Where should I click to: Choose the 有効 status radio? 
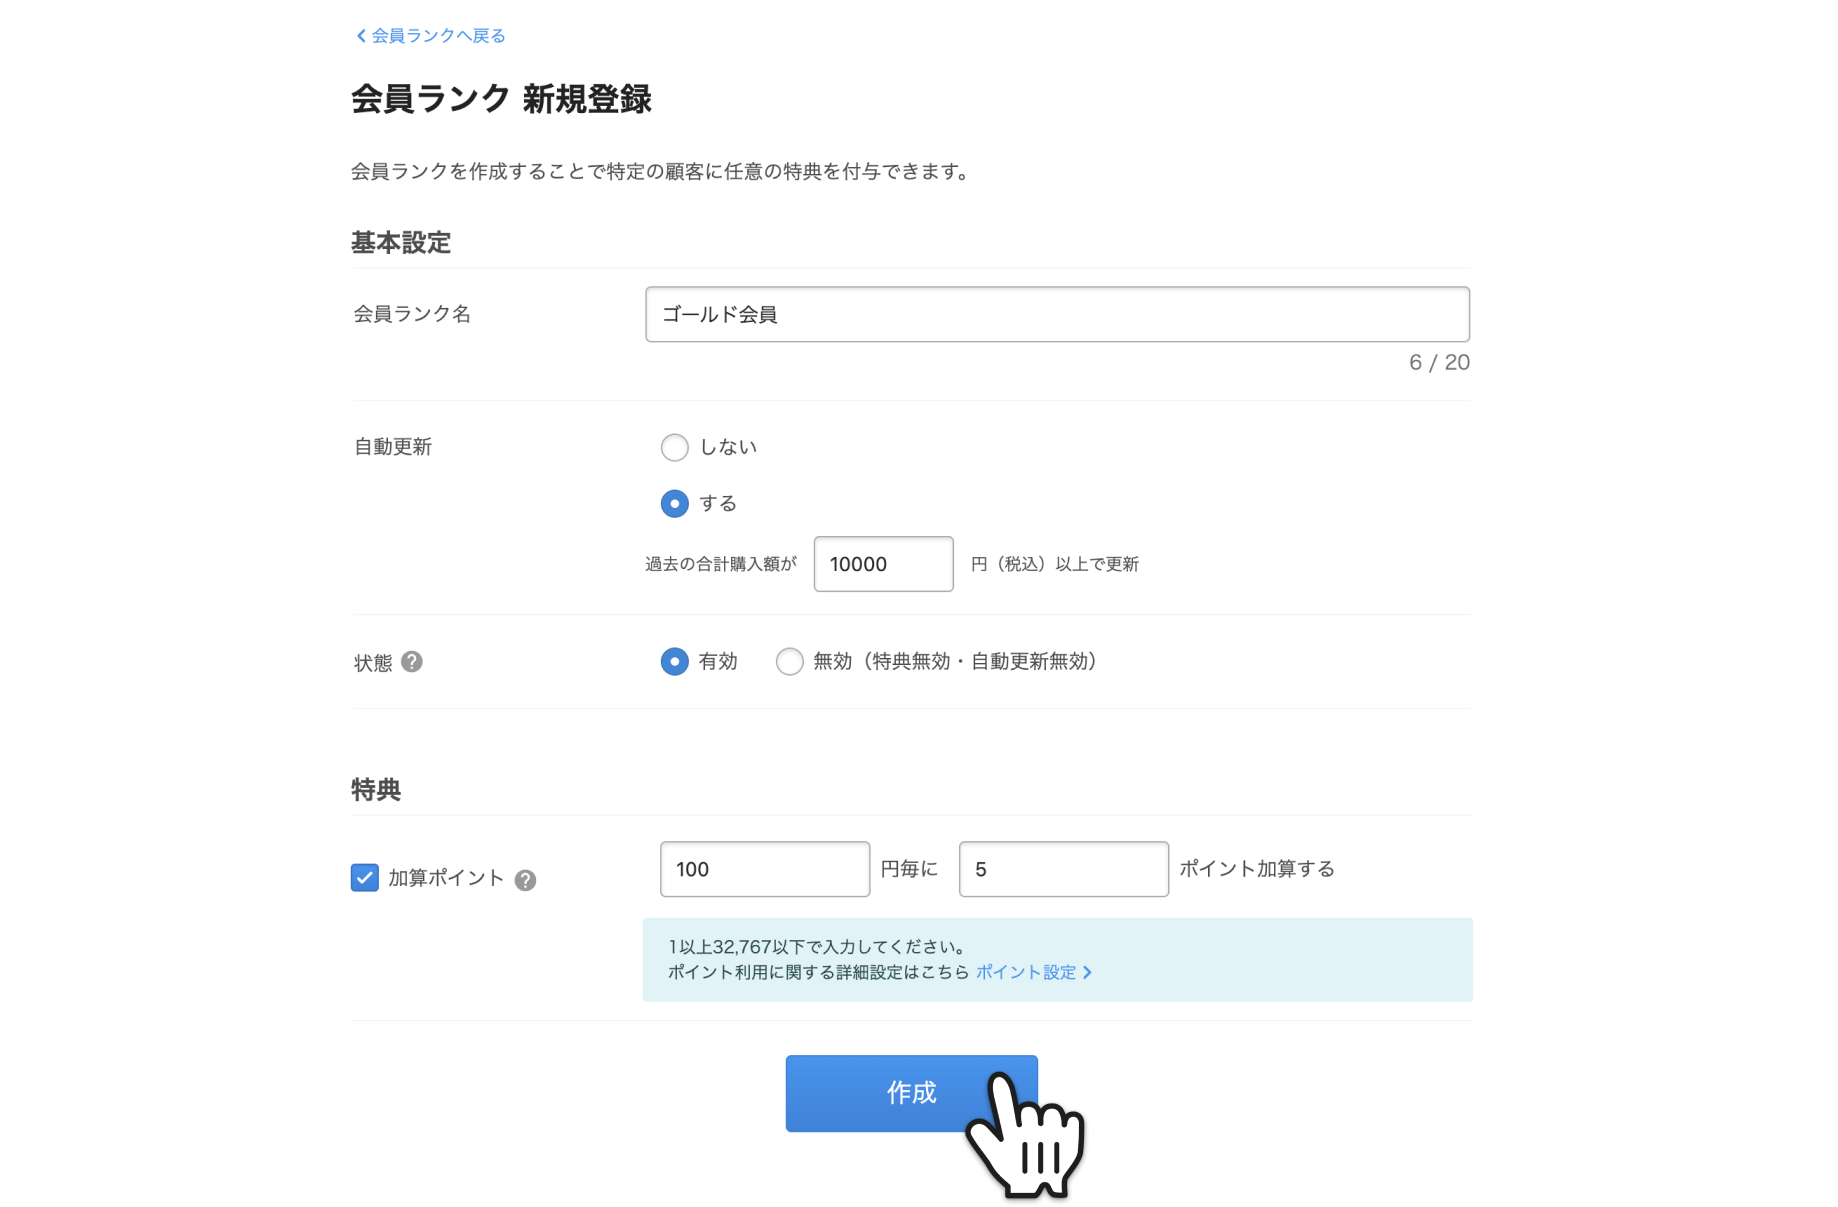[x=675, y=662]
